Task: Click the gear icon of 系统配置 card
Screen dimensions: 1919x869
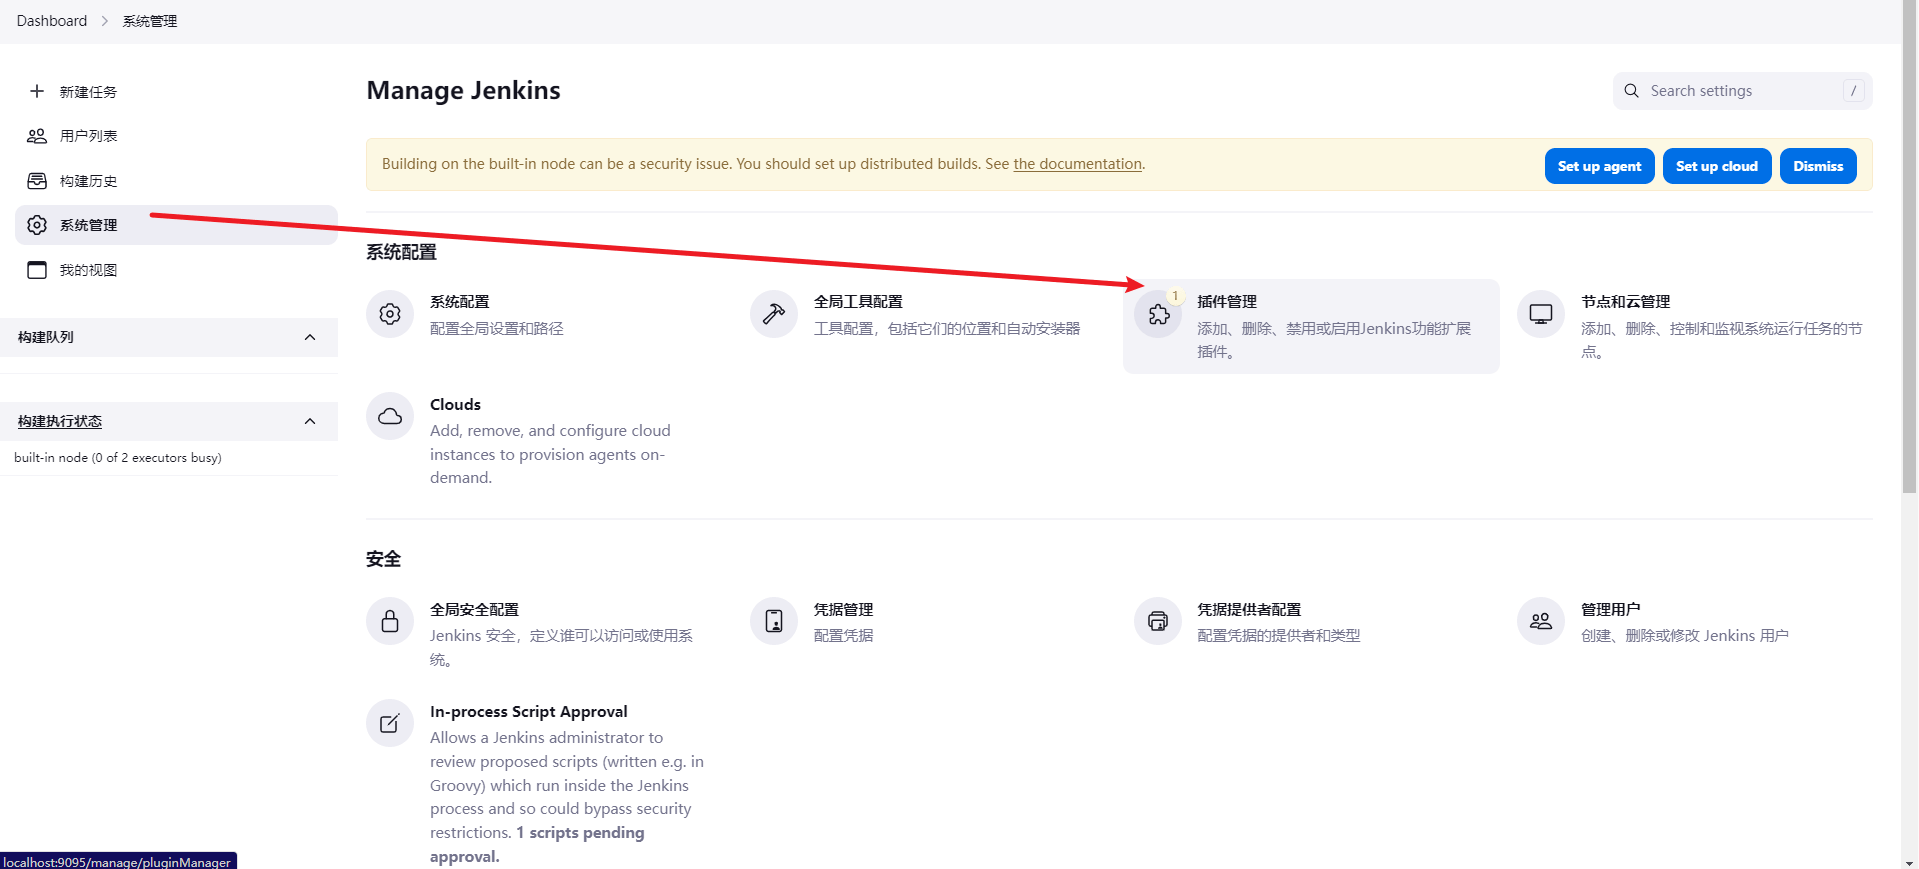Action: [390, 314]
